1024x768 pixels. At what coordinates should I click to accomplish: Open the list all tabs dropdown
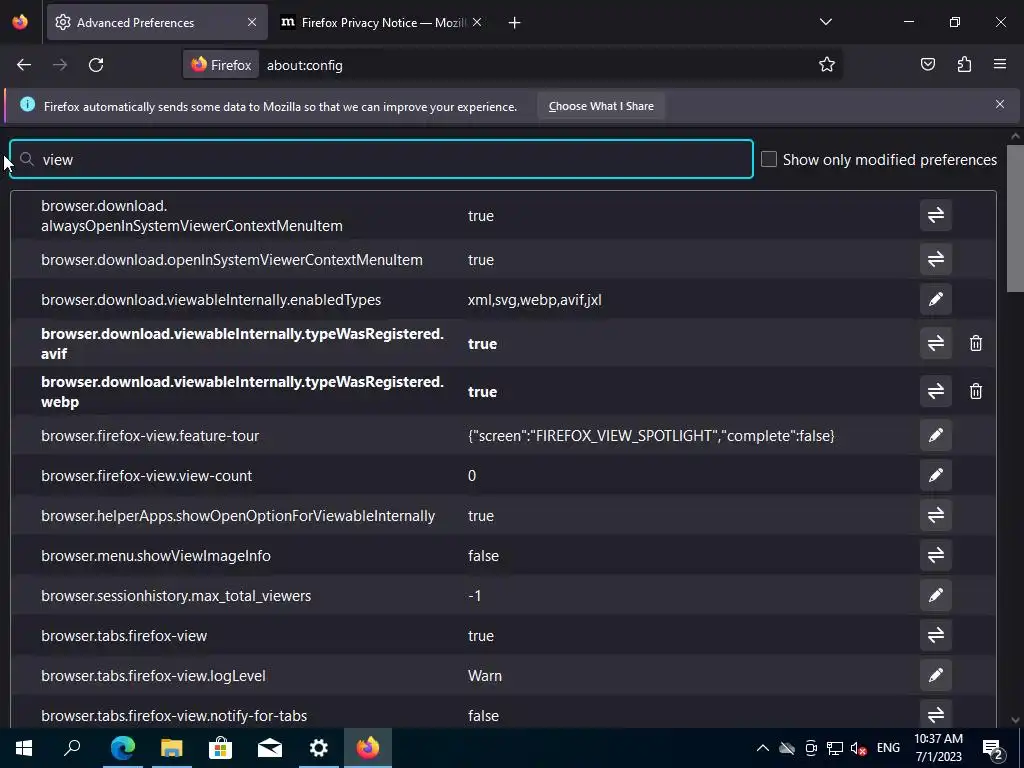[x=825, y=22]
